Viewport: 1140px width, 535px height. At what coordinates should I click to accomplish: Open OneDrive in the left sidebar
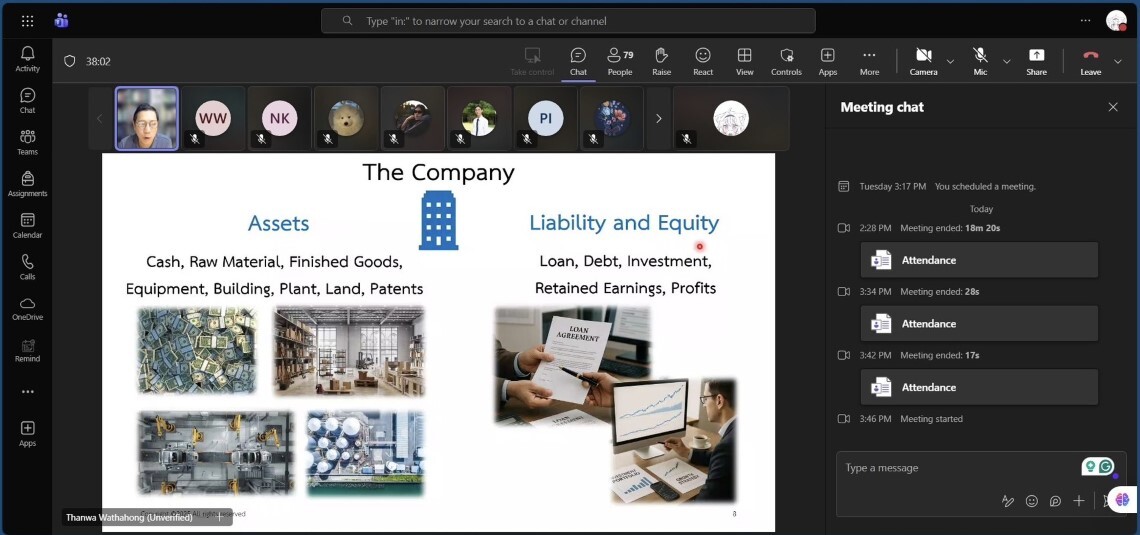click(x=27, y=308)
